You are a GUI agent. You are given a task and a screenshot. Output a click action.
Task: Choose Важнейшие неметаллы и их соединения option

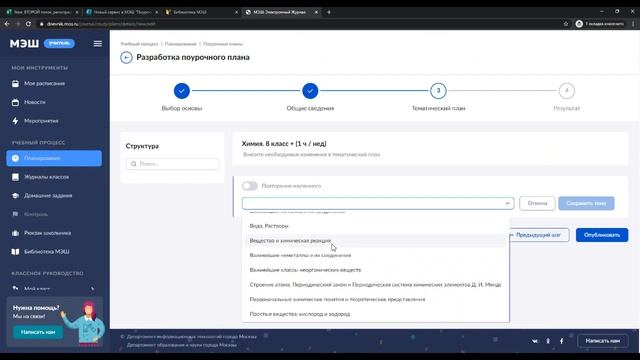[376, 255]
